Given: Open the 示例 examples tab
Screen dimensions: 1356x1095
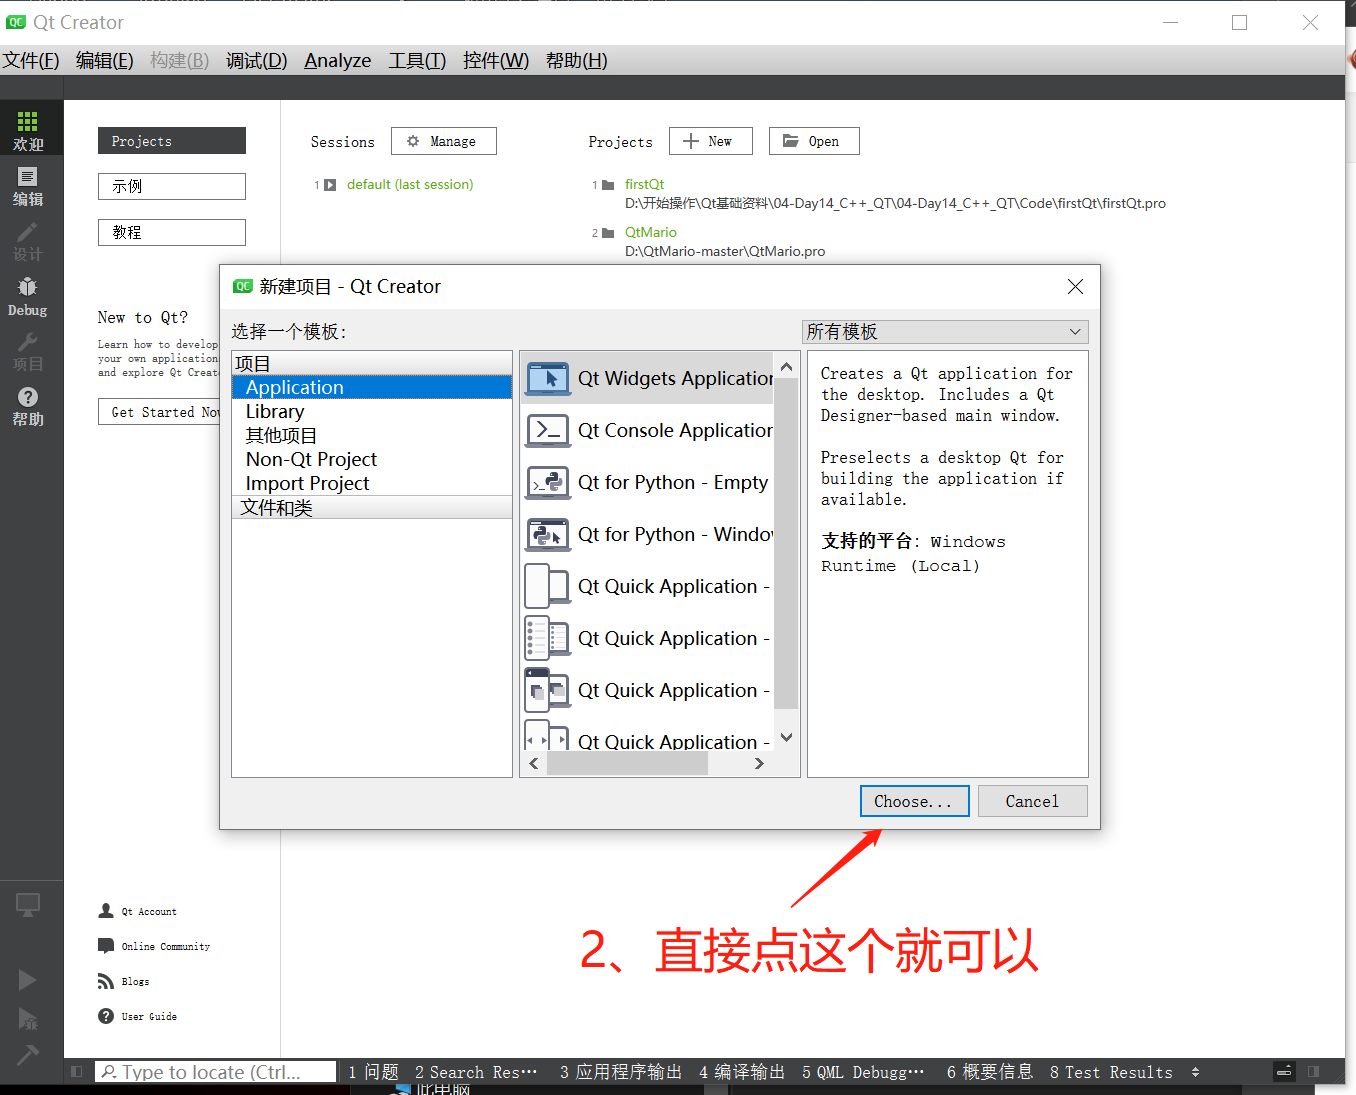Looking at the screenshot, I should (x=172, y=186).
